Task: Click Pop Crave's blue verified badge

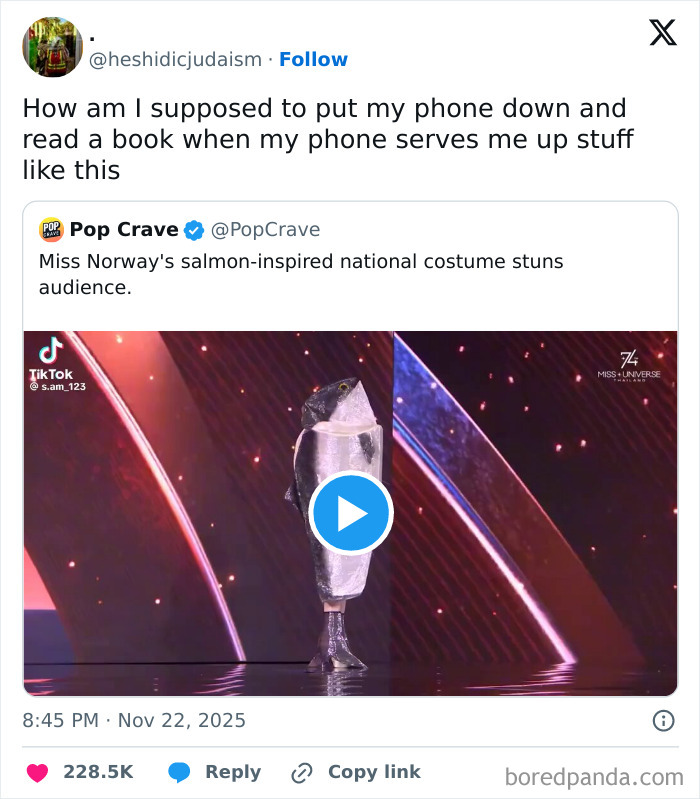Action: (x=194, y=230)
